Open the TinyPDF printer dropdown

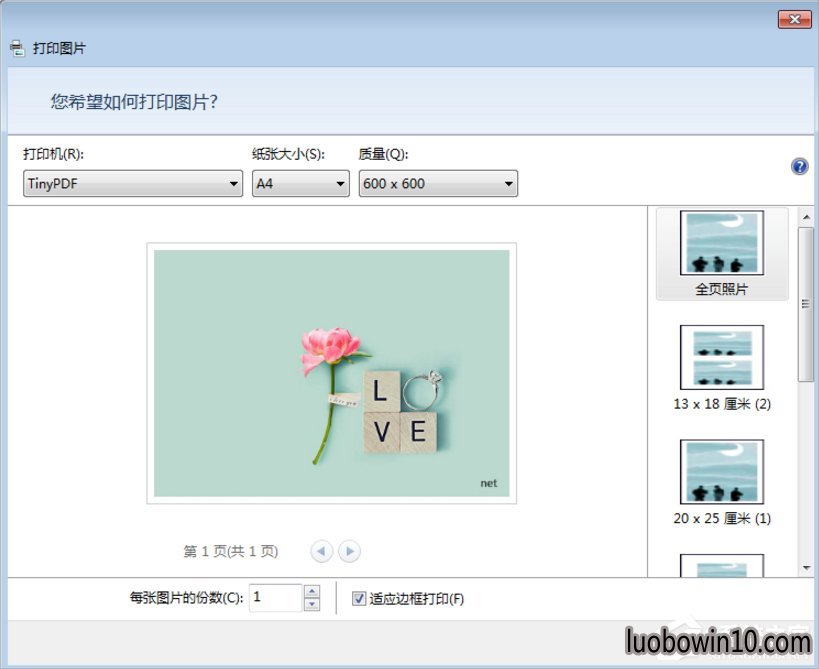coord(133,183)
